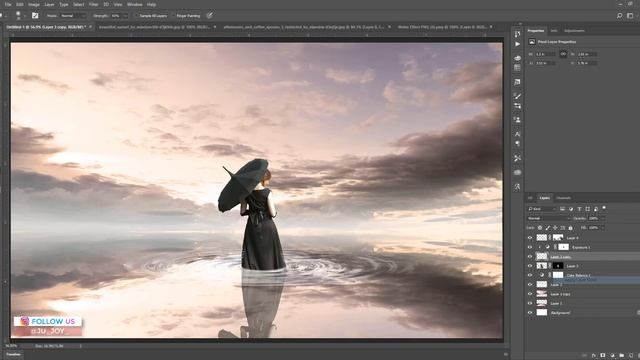Hide the Background layer eye icon

point(530,313)
